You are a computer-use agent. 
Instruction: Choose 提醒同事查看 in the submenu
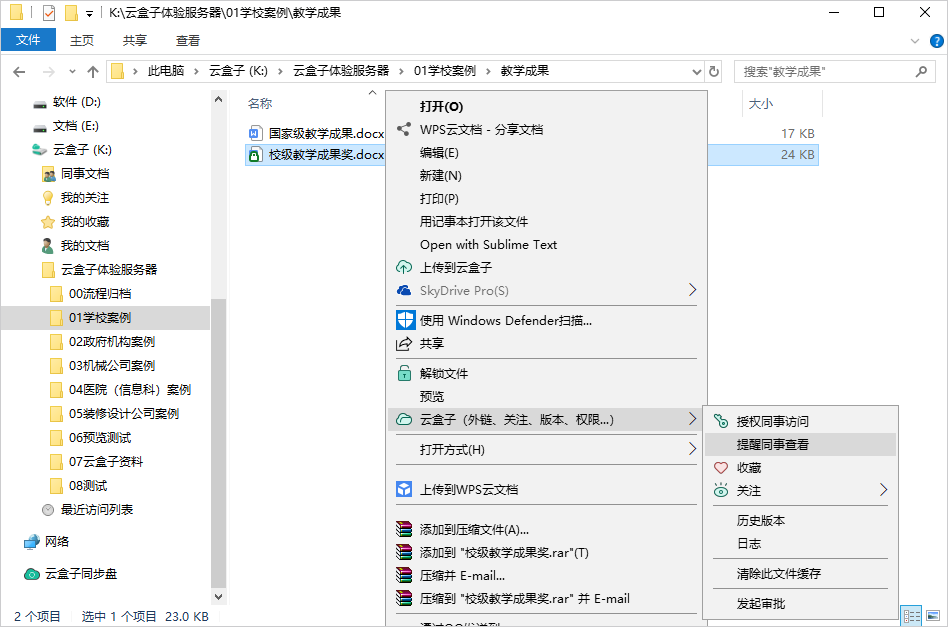(800, 444)
